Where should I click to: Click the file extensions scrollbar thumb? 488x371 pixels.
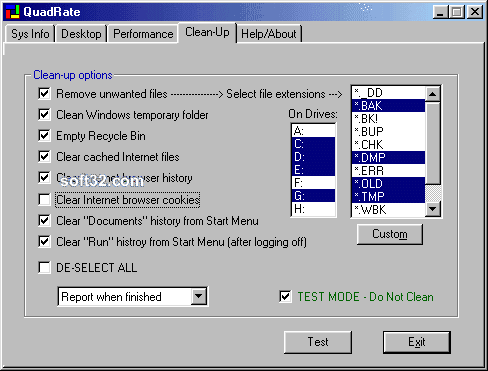tap(433, 143)
